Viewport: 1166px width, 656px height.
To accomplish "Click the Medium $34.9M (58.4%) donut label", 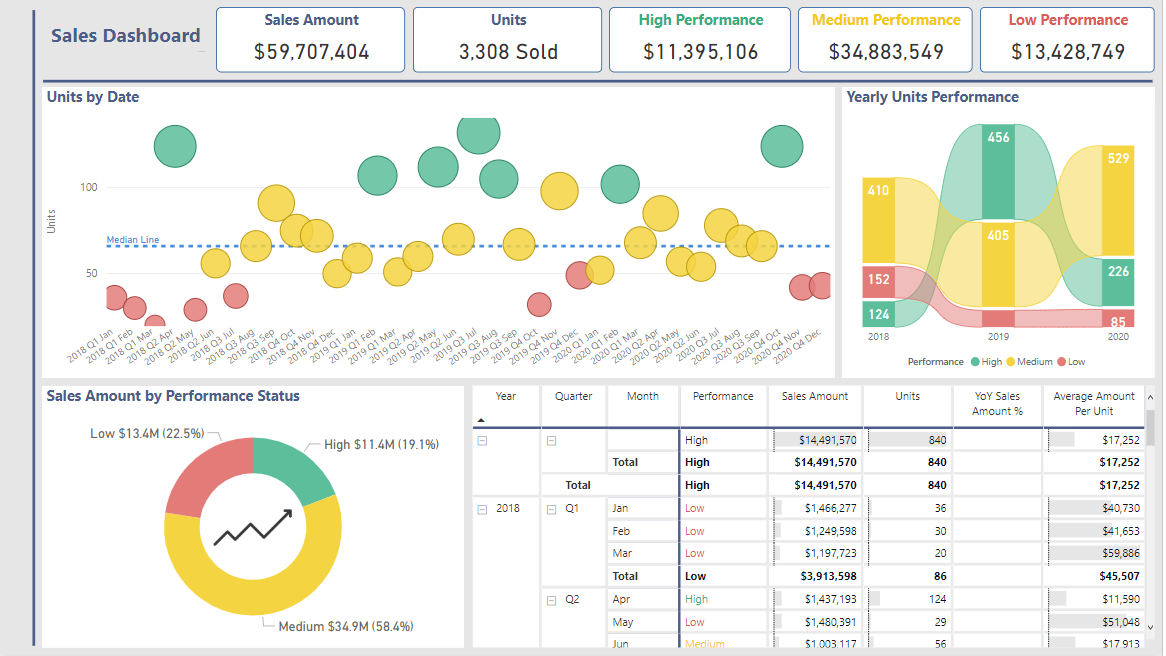I will coord(346,627).
